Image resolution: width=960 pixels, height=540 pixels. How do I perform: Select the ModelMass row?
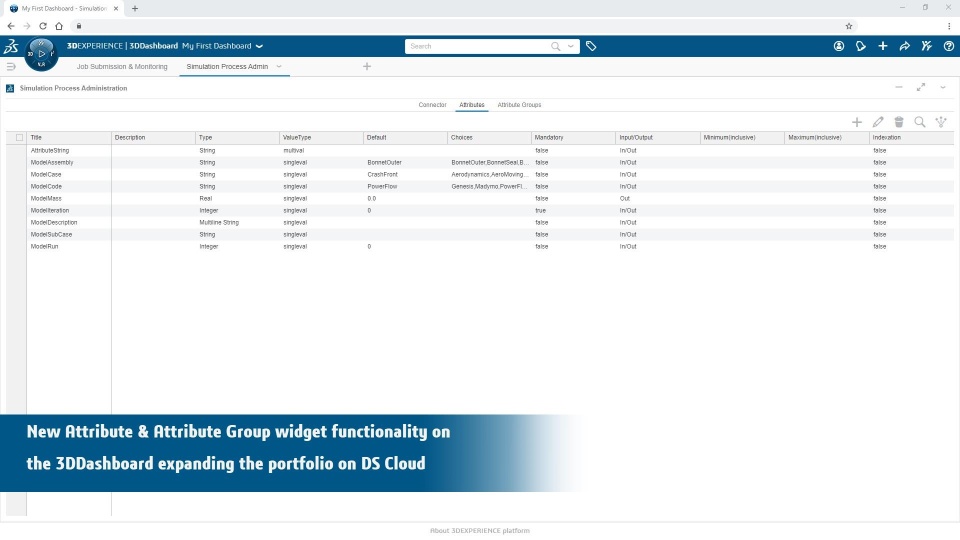(480, 198)
